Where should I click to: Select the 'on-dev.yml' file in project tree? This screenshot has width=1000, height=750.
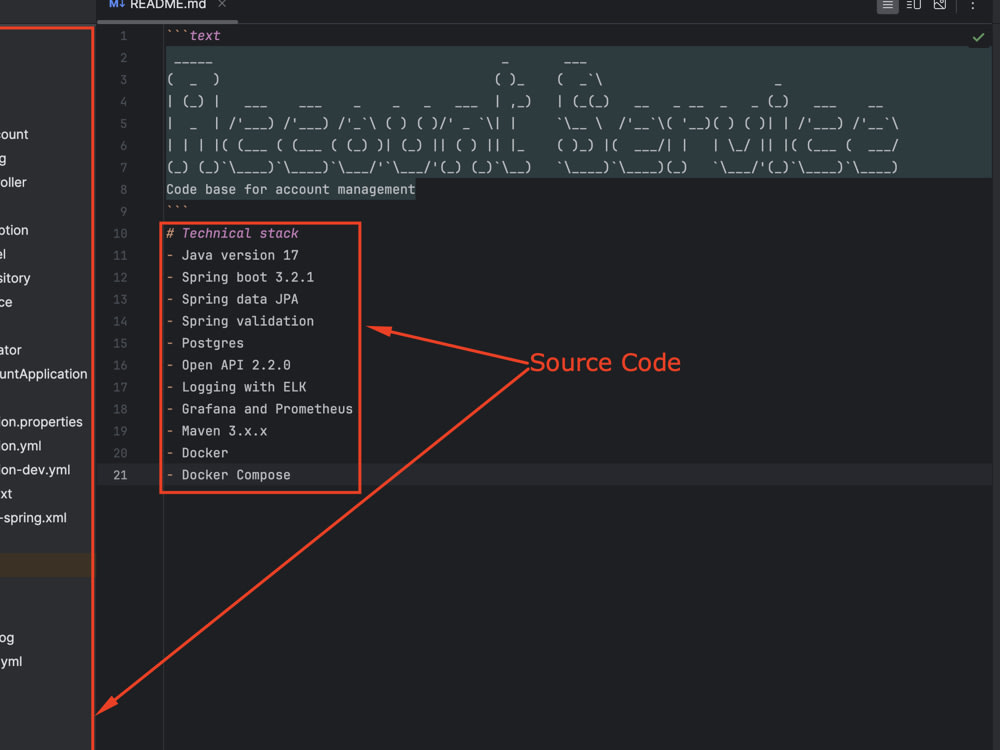pos(35,470)
